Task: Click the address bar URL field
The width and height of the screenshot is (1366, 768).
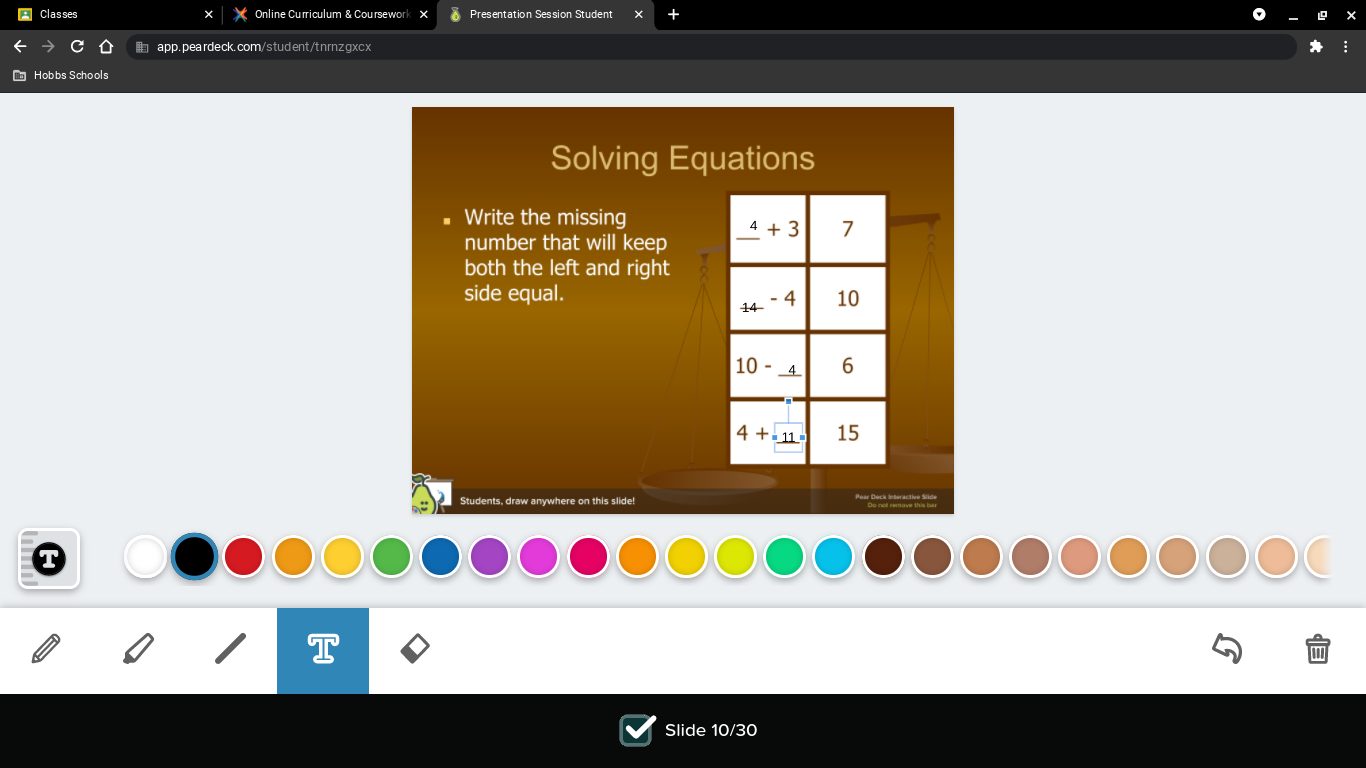Action: tap(711, 47)
